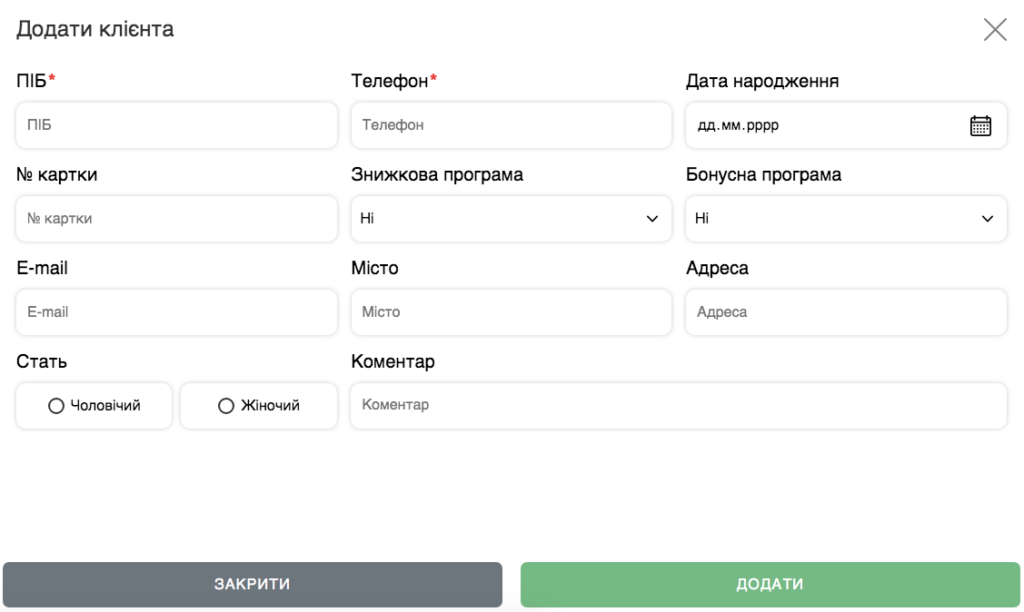This screenshot has width=1024, height=612.
Task: Close the Додати клієнта dialog with X
Action: click(x=994, y=30)
